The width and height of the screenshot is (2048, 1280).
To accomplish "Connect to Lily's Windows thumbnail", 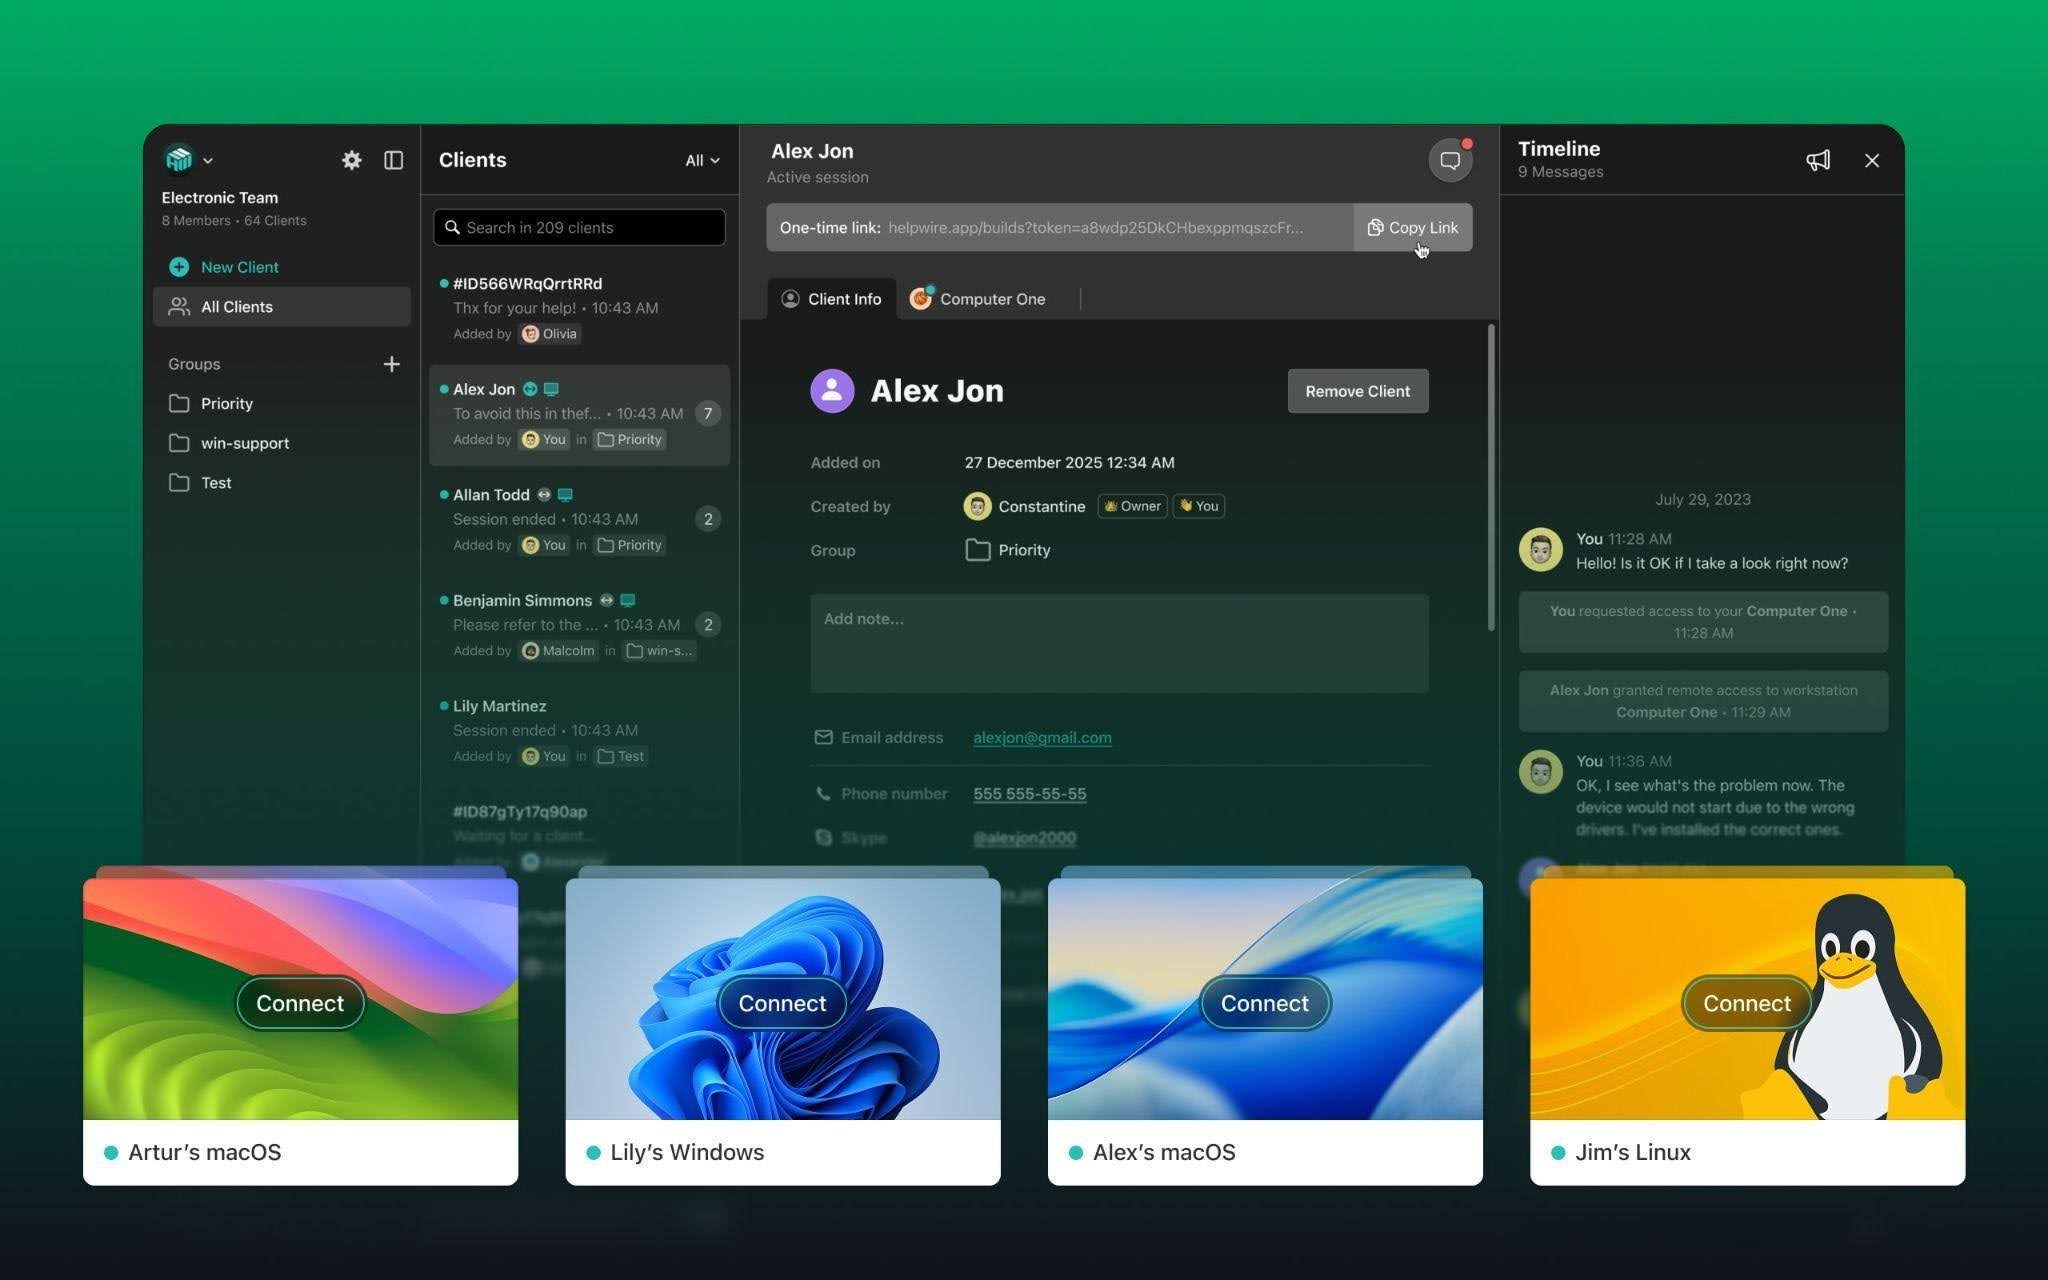I will (x=782, y=1003).
